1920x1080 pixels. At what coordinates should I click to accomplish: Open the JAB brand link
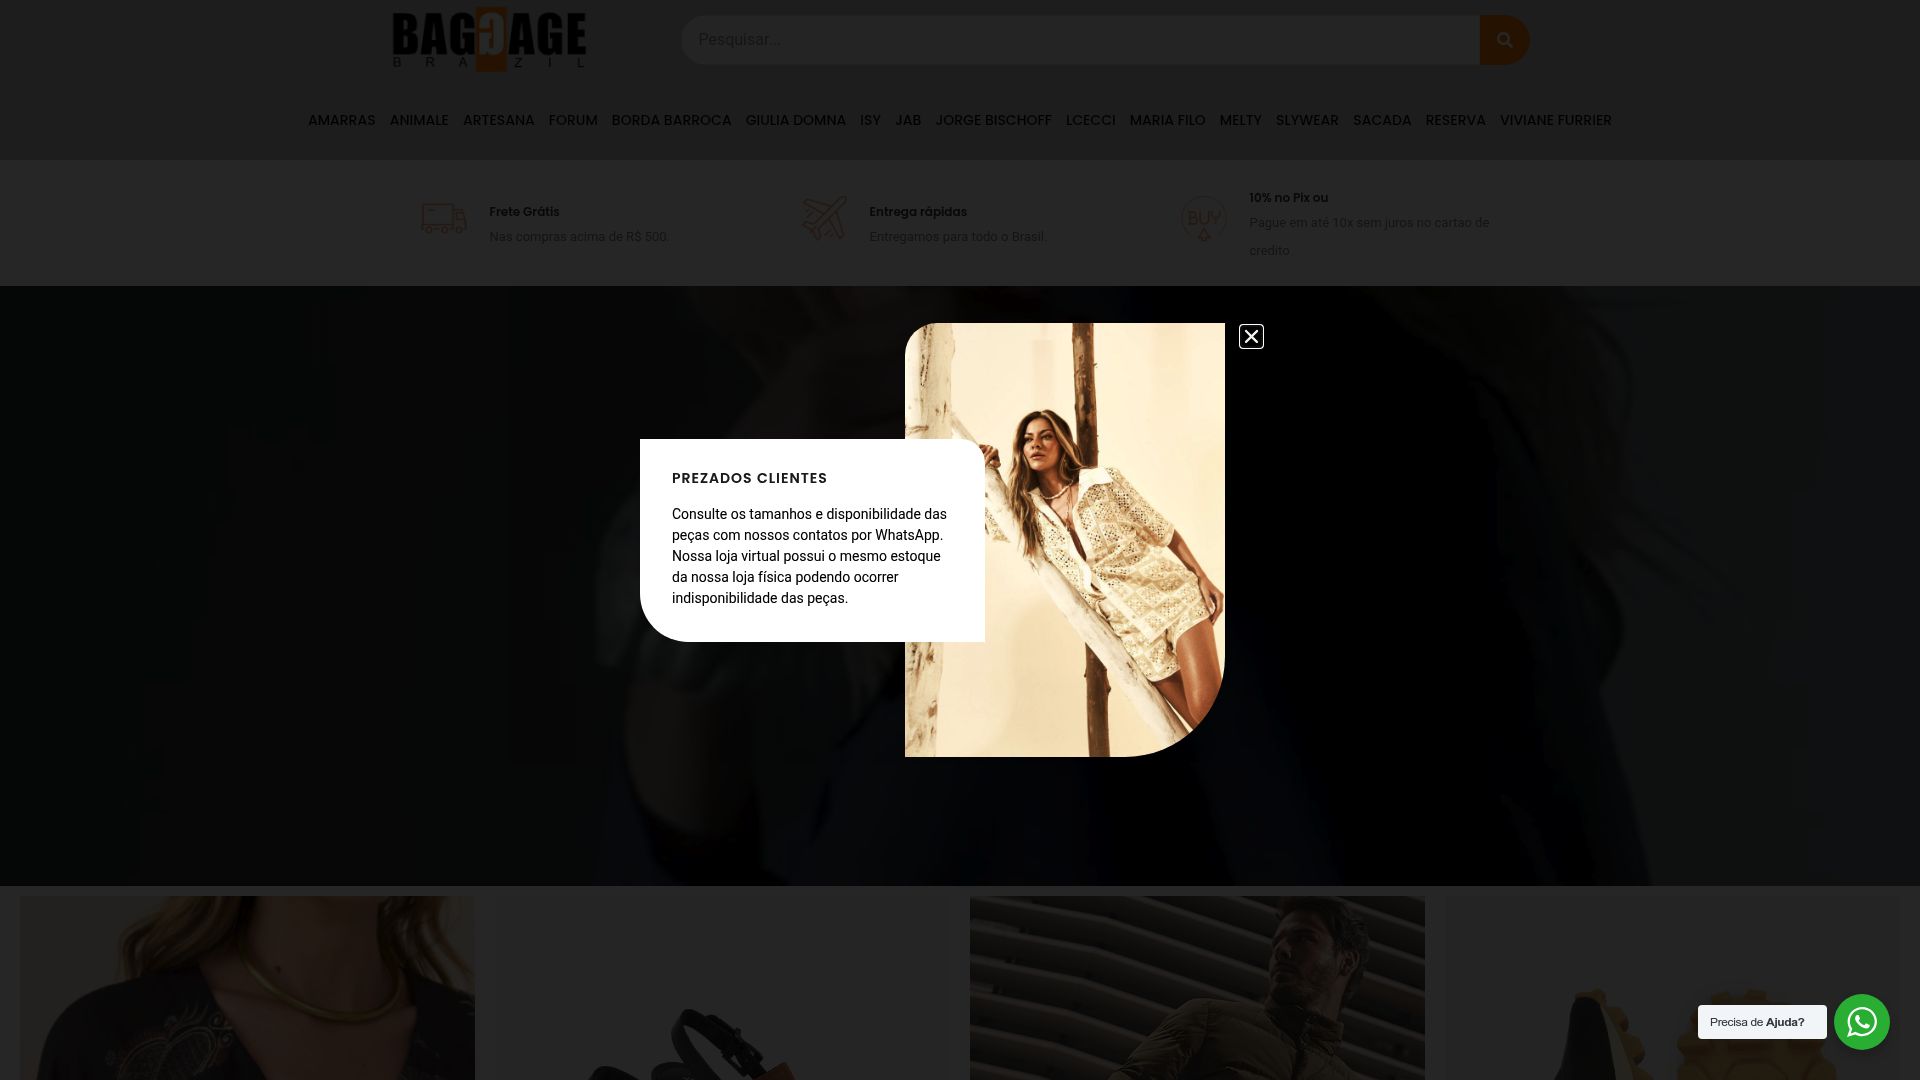tap(908, 120)
